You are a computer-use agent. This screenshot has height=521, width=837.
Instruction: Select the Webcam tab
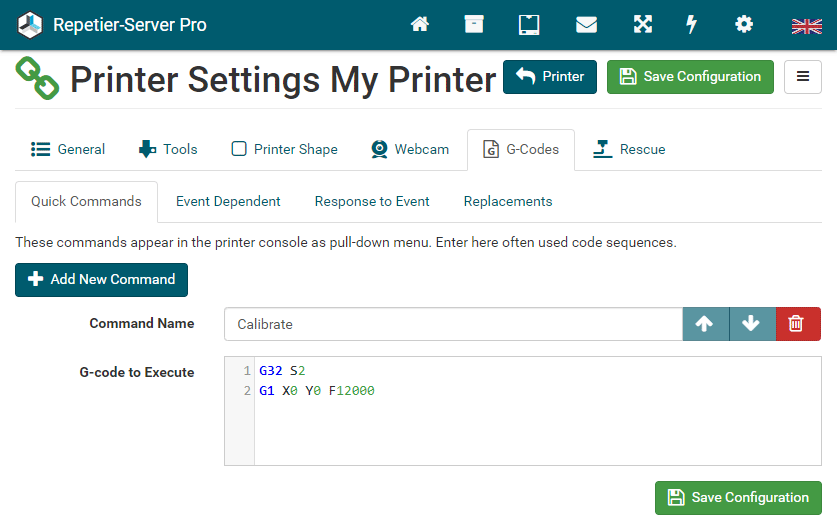409,149
